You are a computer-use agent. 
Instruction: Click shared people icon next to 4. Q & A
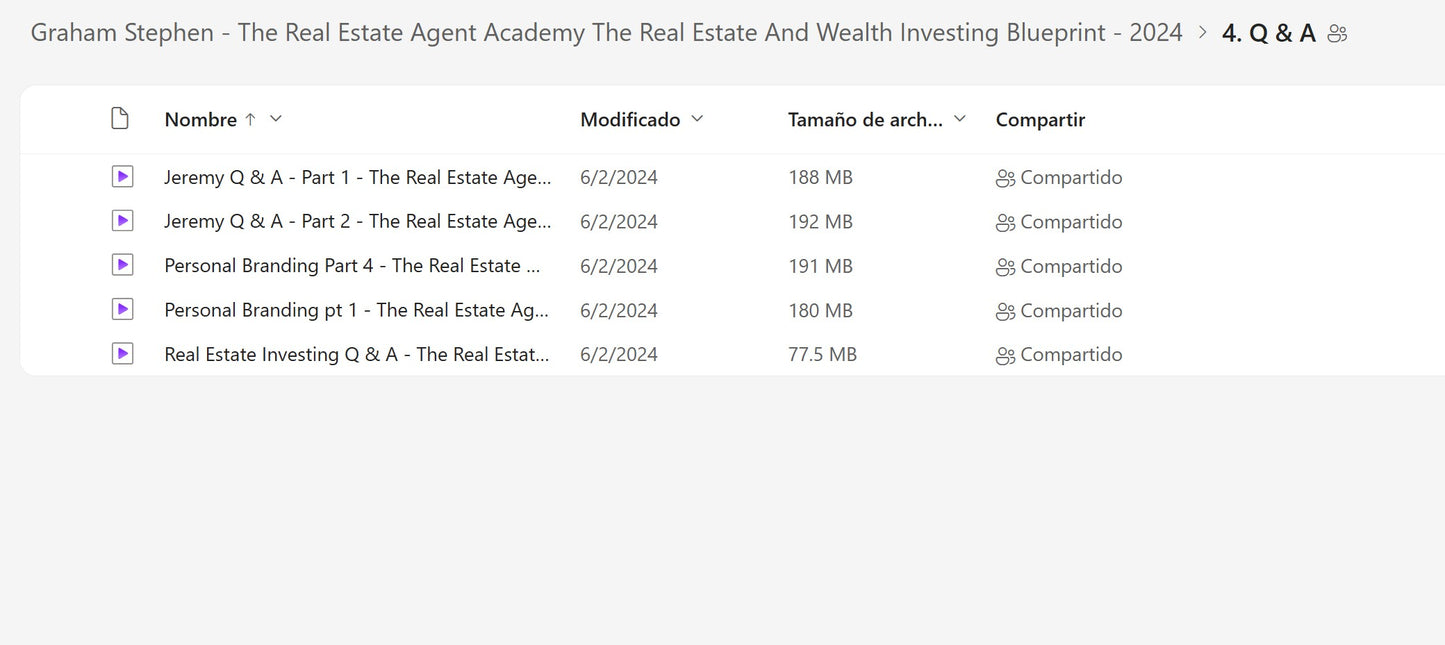point(1338,34)
